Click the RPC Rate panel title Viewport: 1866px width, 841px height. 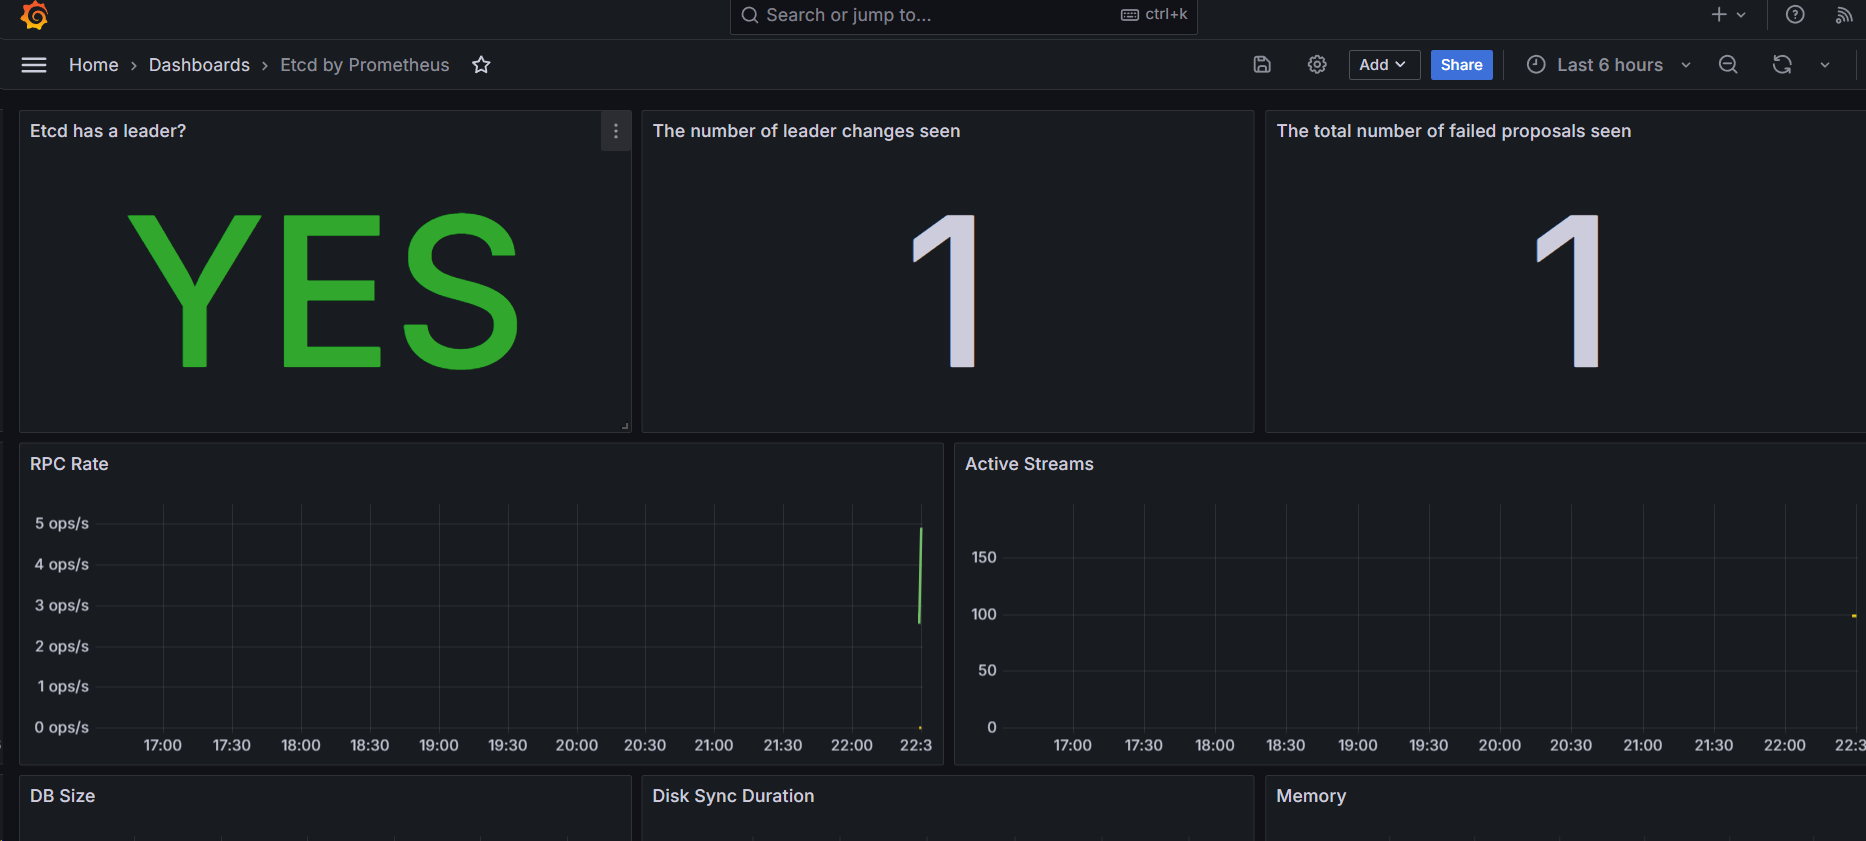point(69,464)
